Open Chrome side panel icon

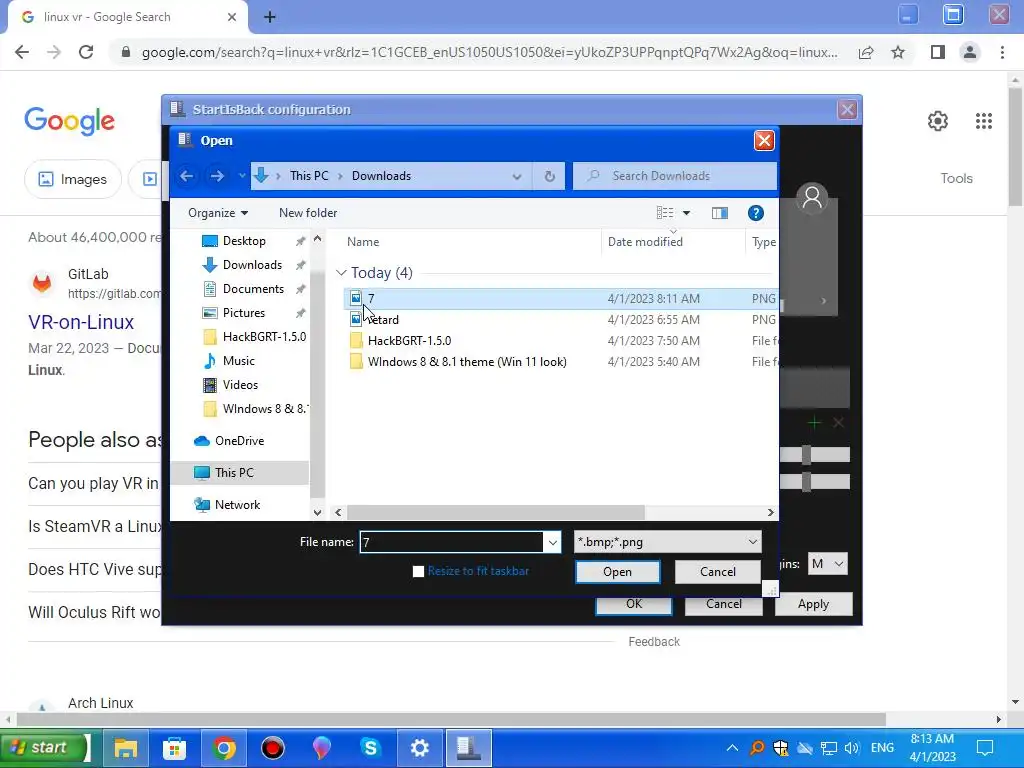pyautogui.click(x=938, y=52)
